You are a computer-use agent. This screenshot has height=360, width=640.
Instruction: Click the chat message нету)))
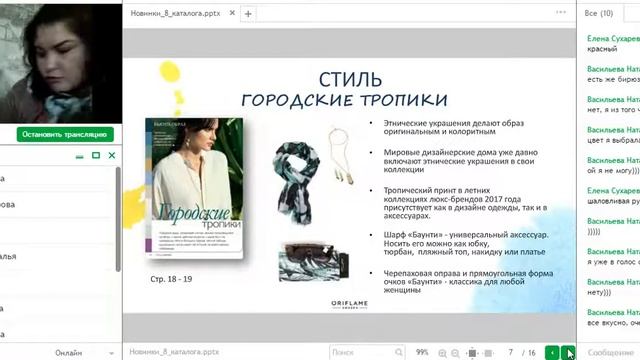pyautogui.click(x=599, y=292)
